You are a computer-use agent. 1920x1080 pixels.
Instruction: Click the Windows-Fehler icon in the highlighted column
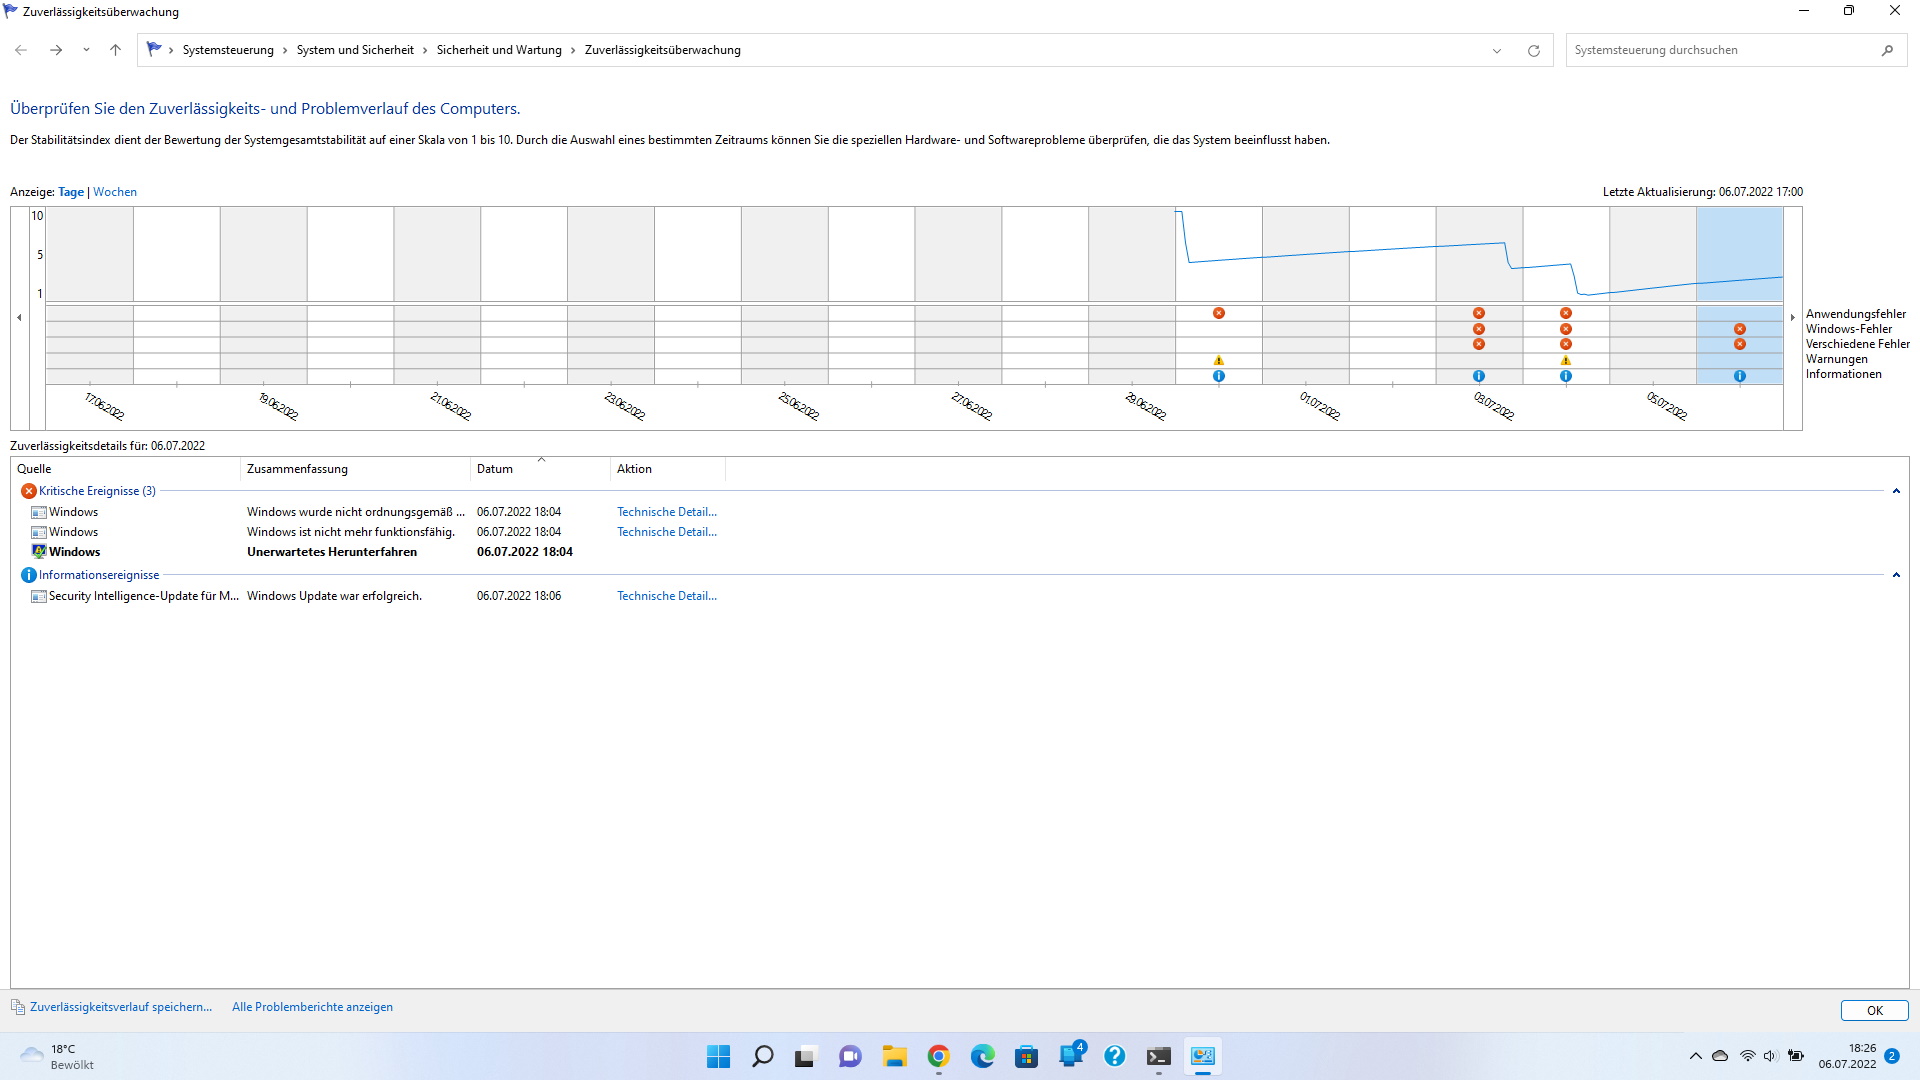pos(1739,329)
